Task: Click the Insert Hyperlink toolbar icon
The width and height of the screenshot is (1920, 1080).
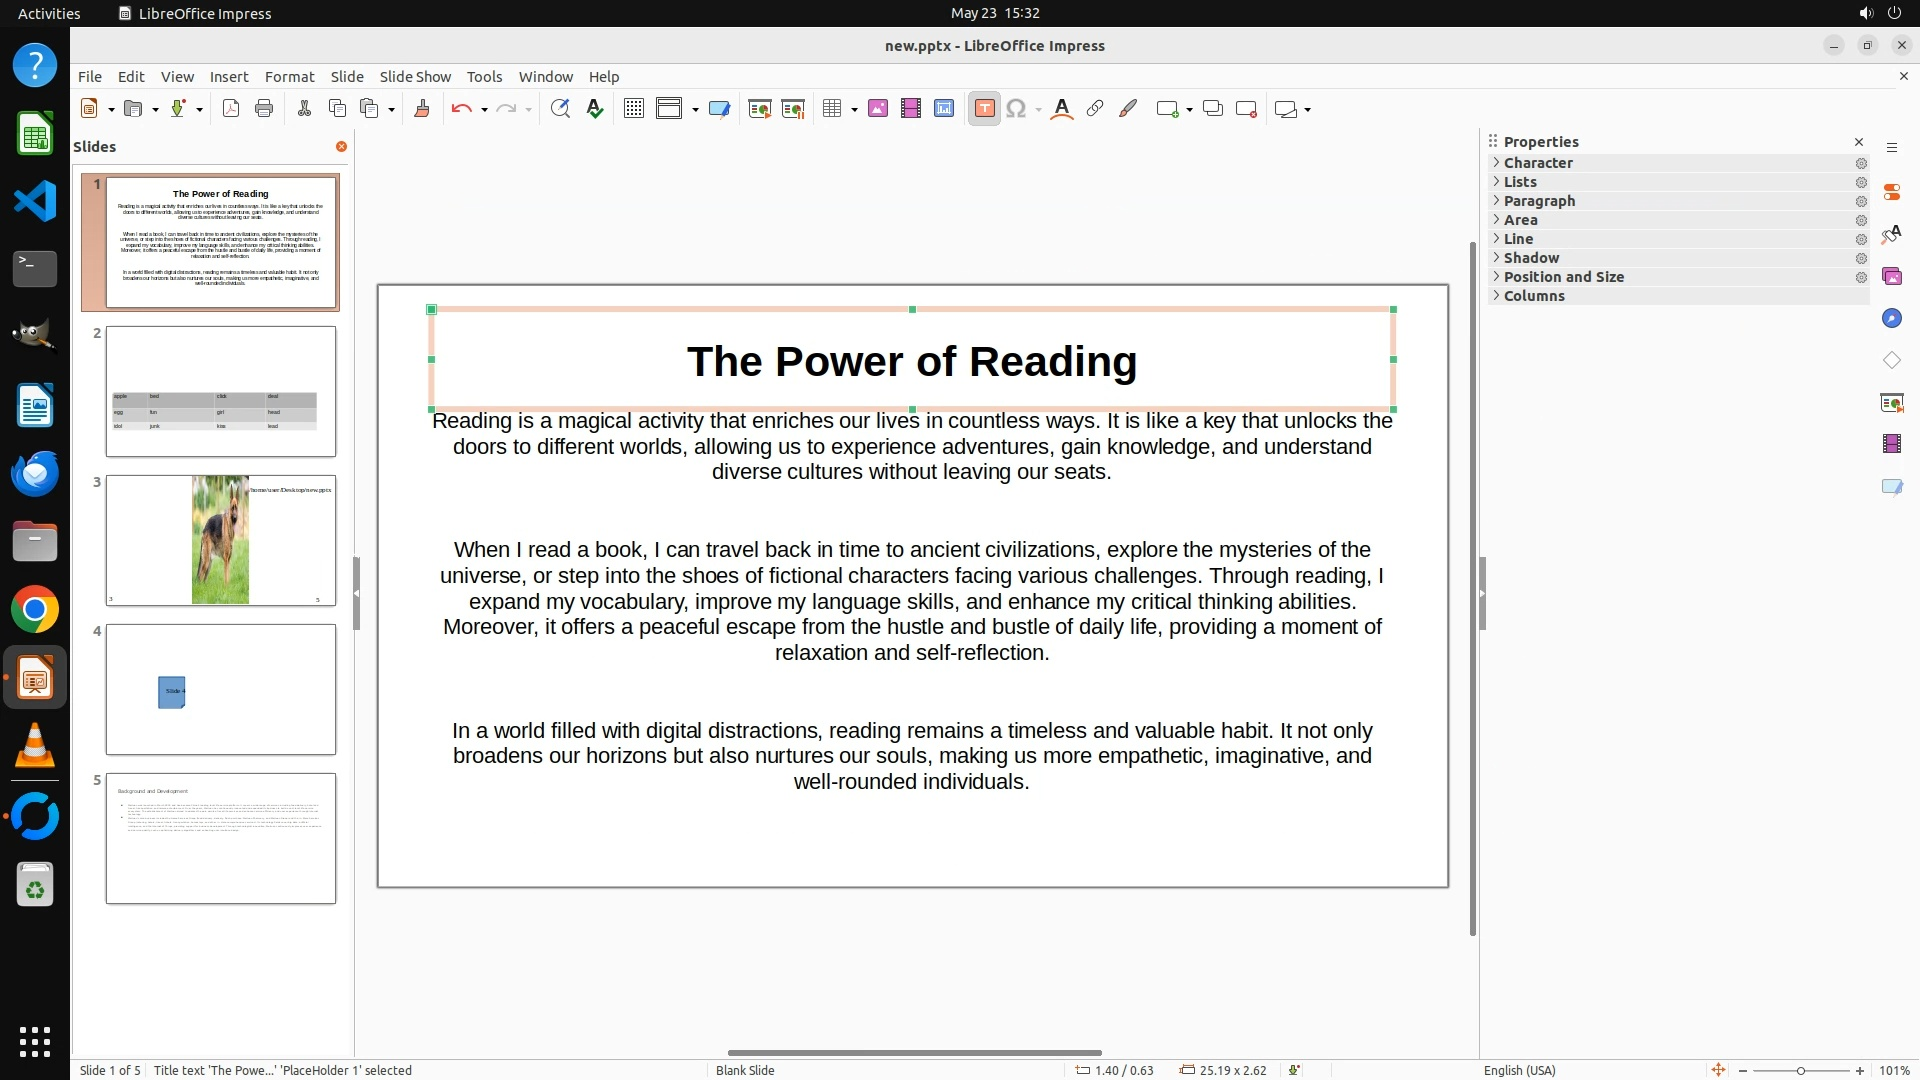Action: 1095,109
